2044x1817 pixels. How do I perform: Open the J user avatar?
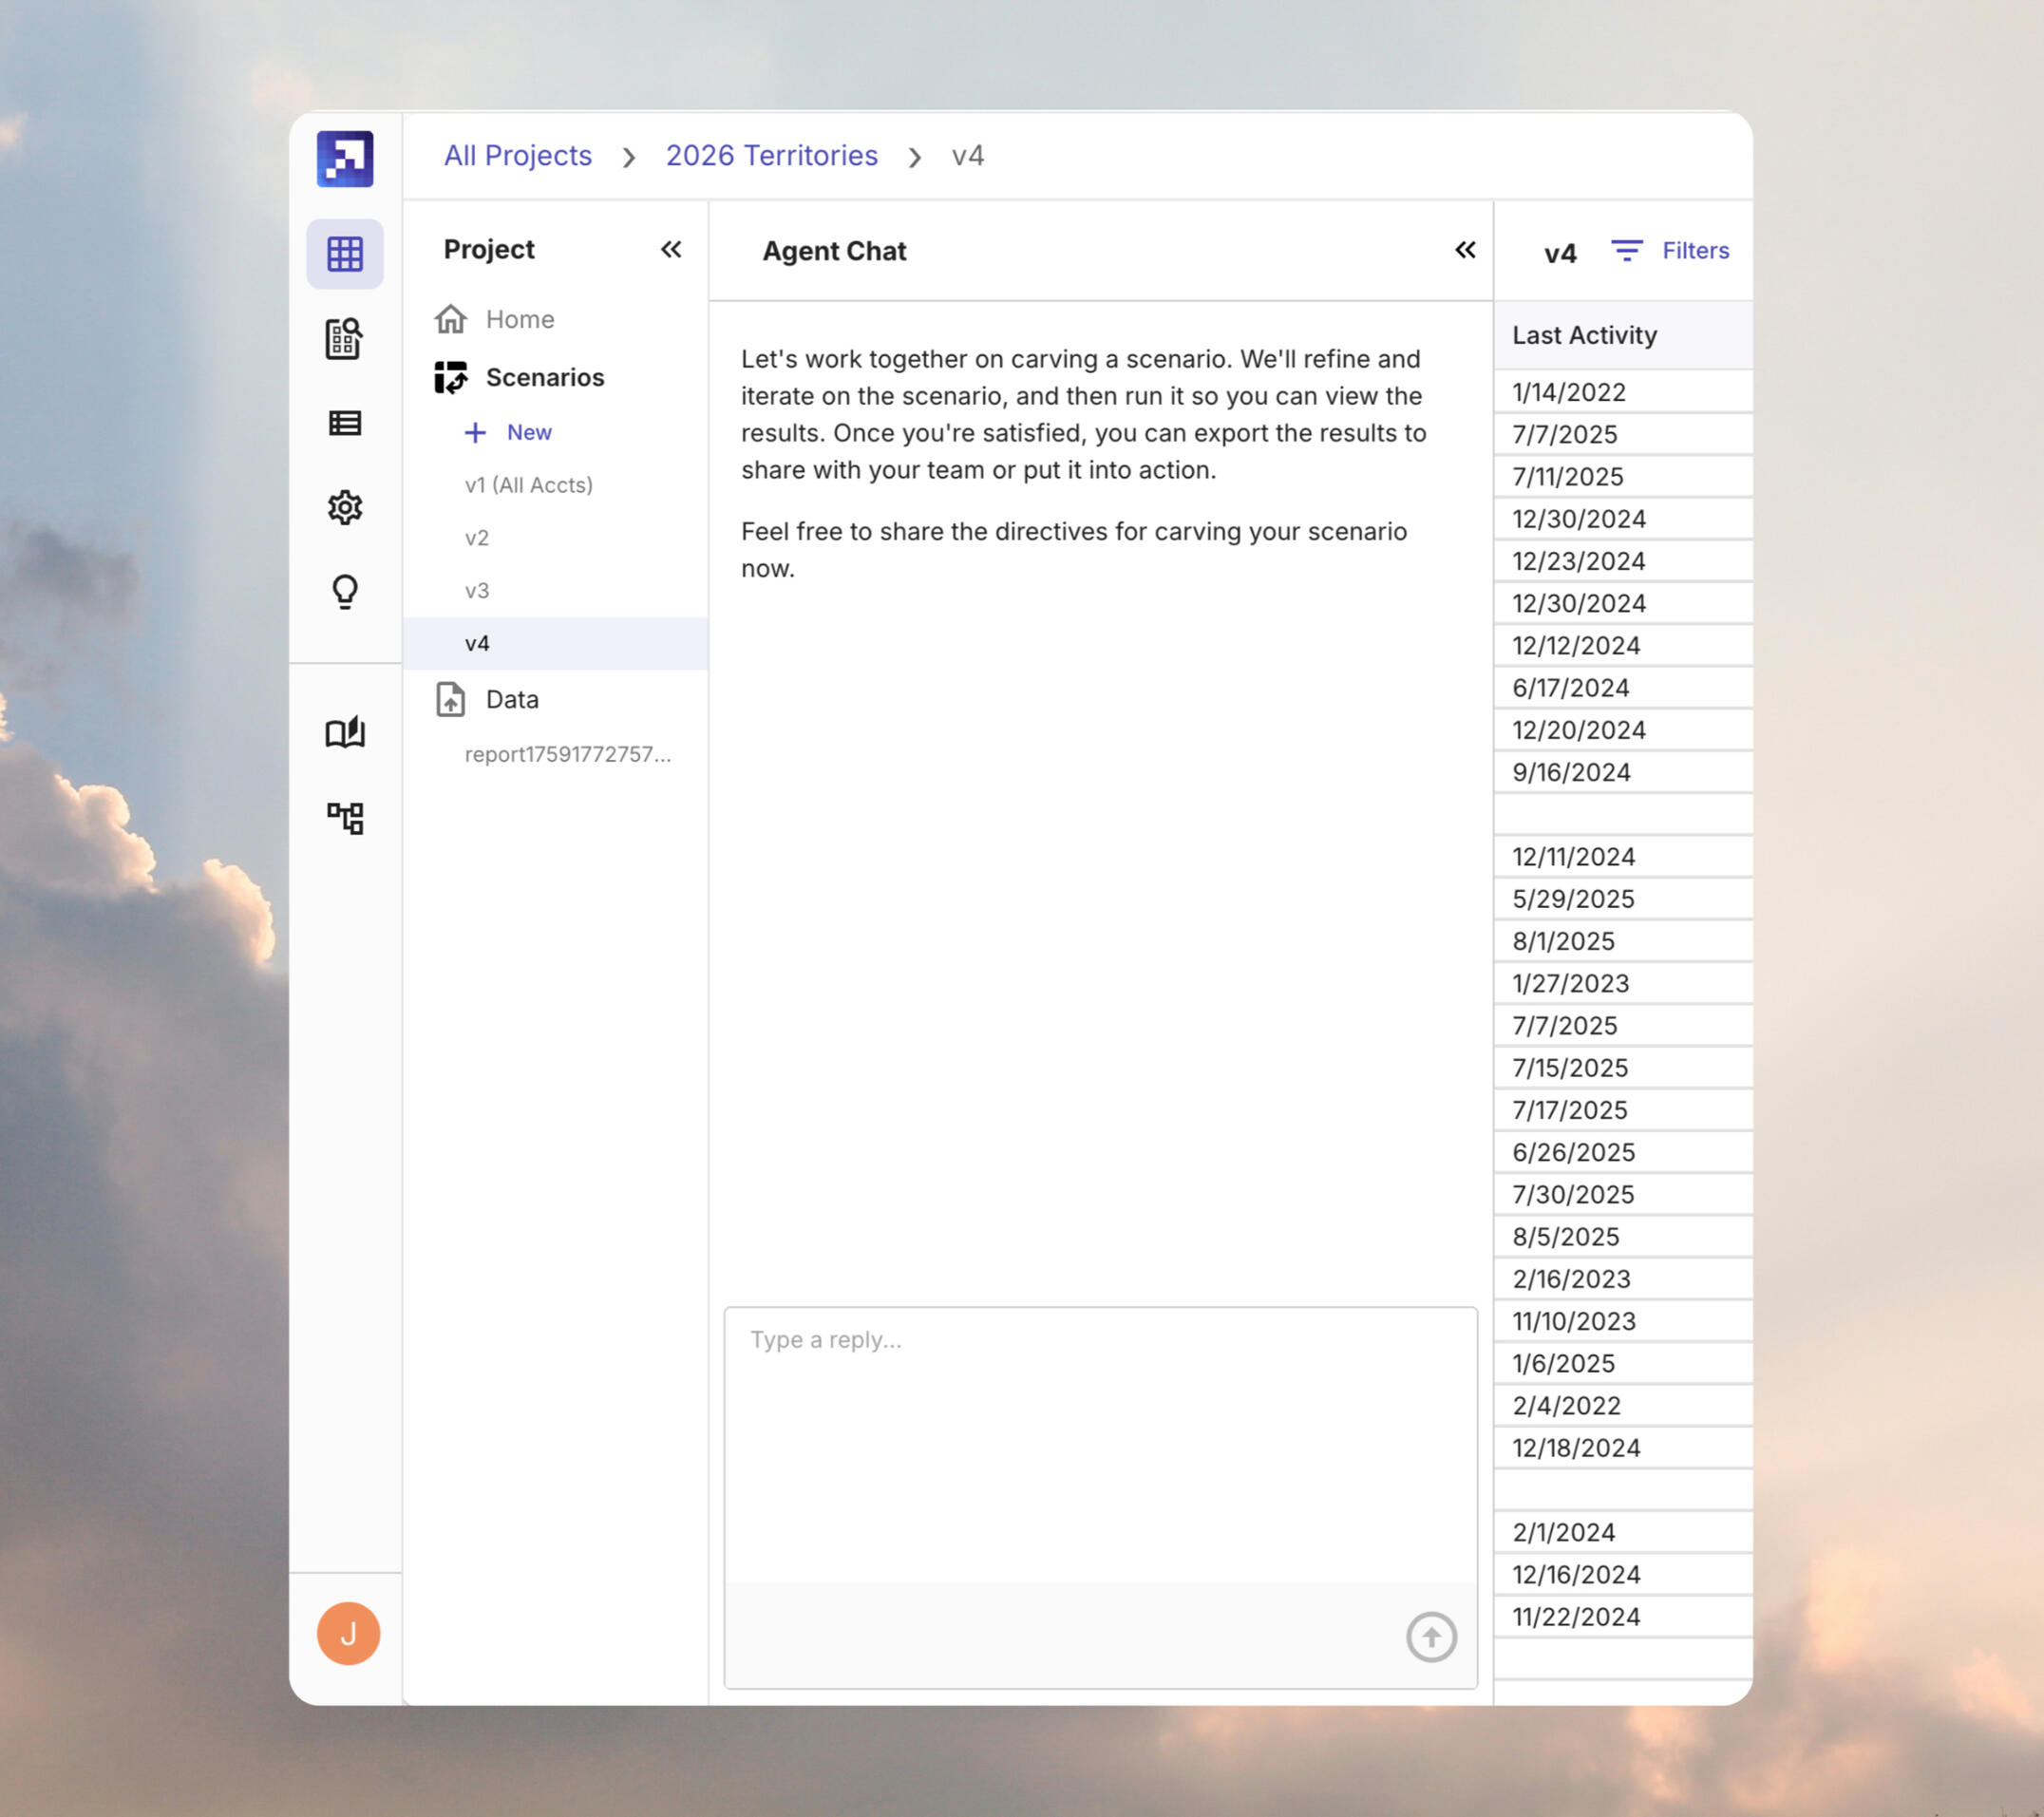[x=348, y=1634]
